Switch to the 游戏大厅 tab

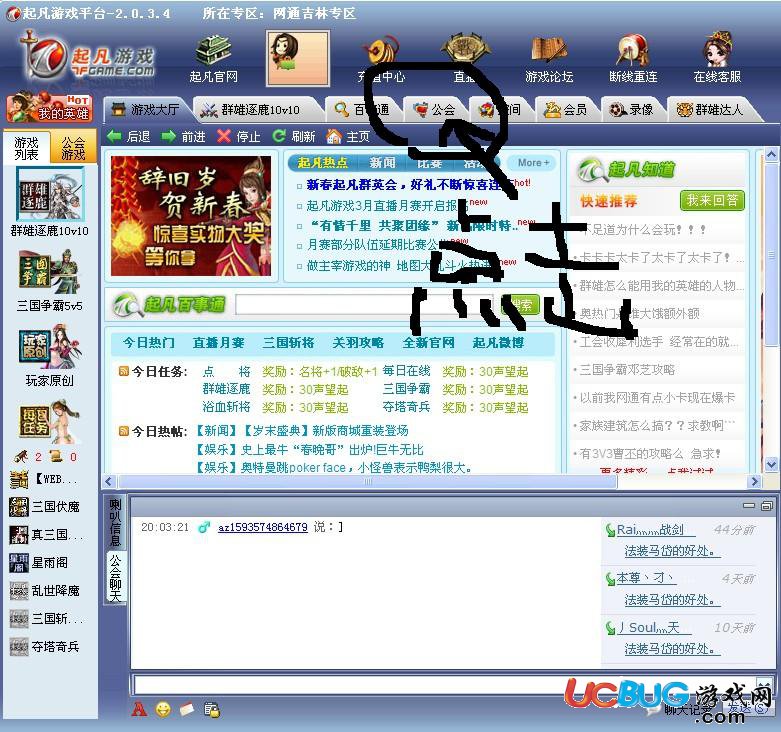point(145,109)
